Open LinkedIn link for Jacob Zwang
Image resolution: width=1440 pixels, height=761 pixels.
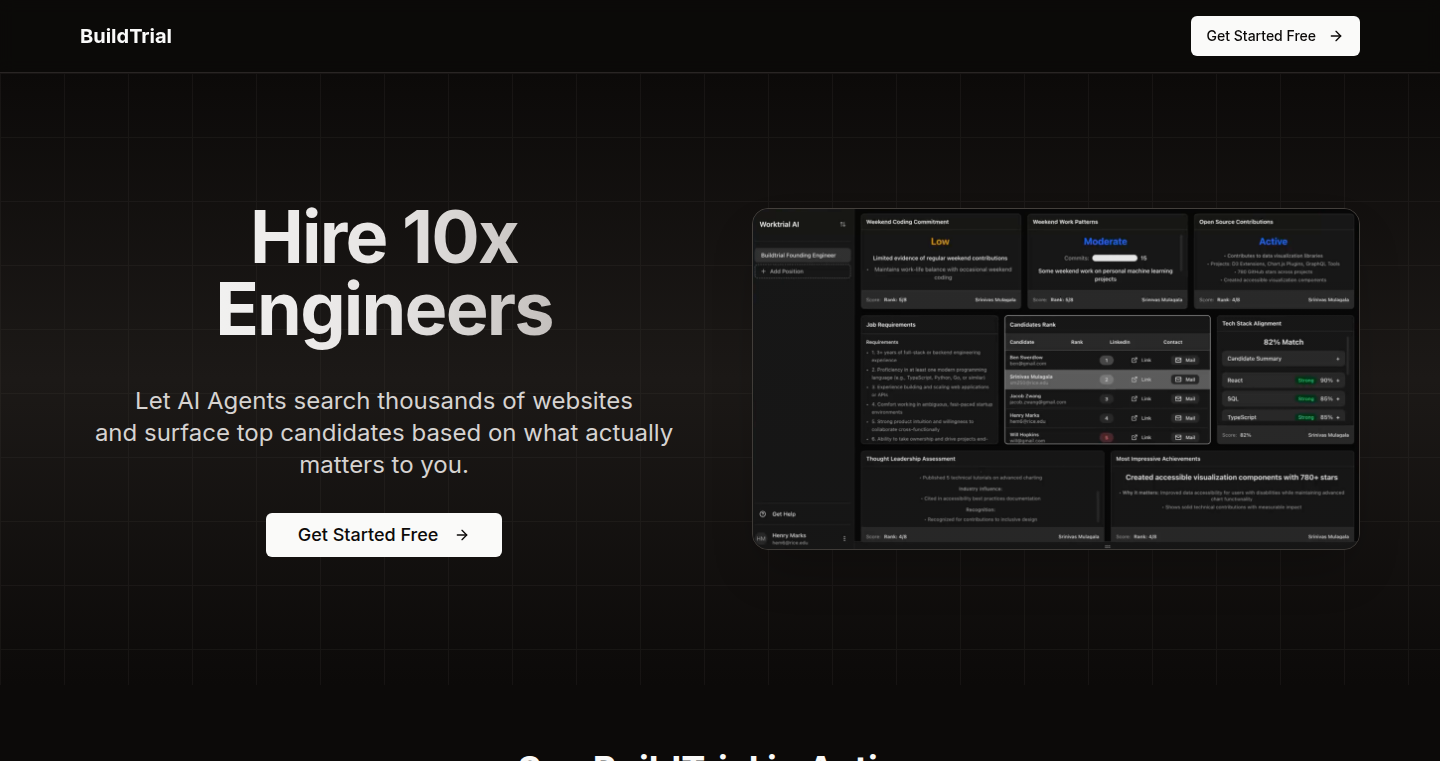1141,398
